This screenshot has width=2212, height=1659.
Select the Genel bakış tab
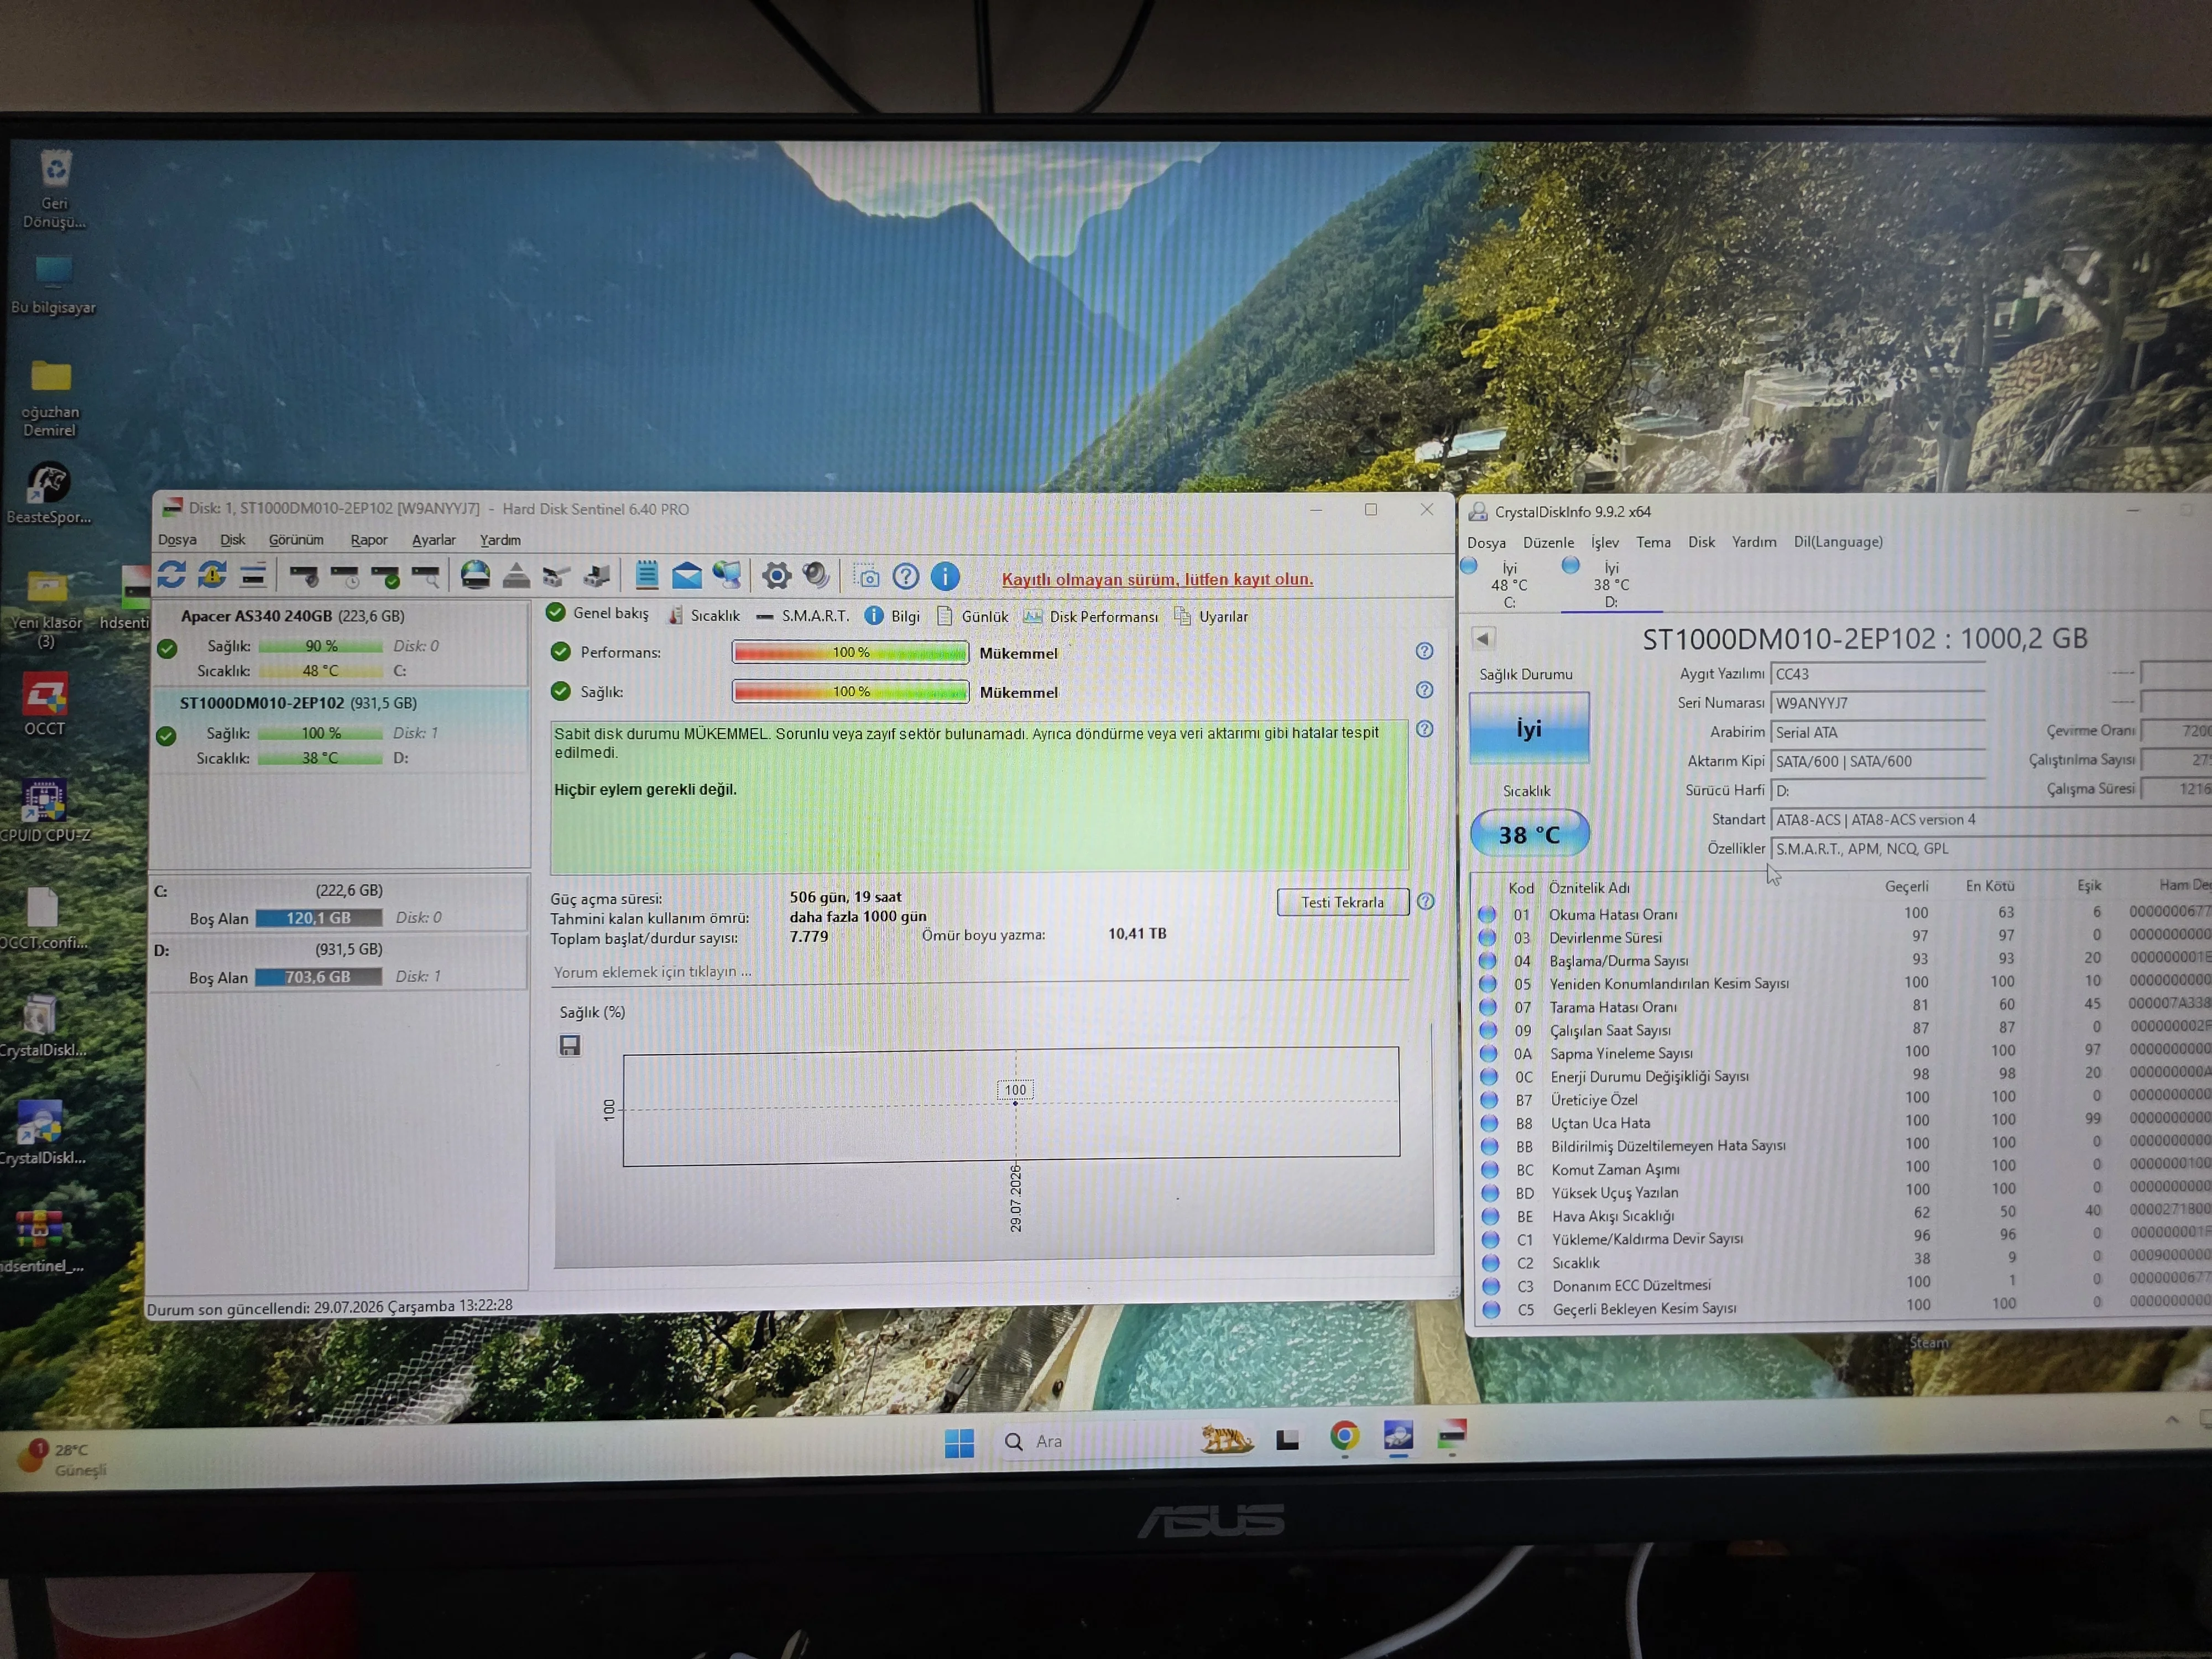(x=598, y=613)
